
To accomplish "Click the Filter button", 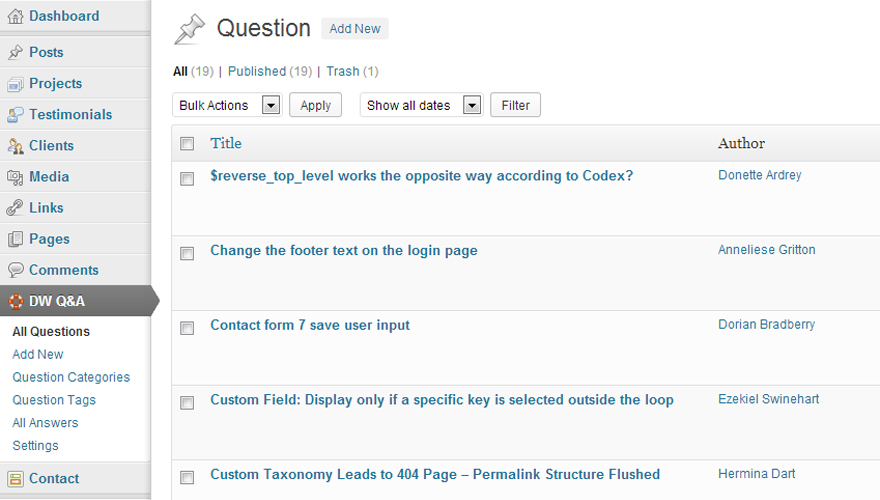I will 515,105.
